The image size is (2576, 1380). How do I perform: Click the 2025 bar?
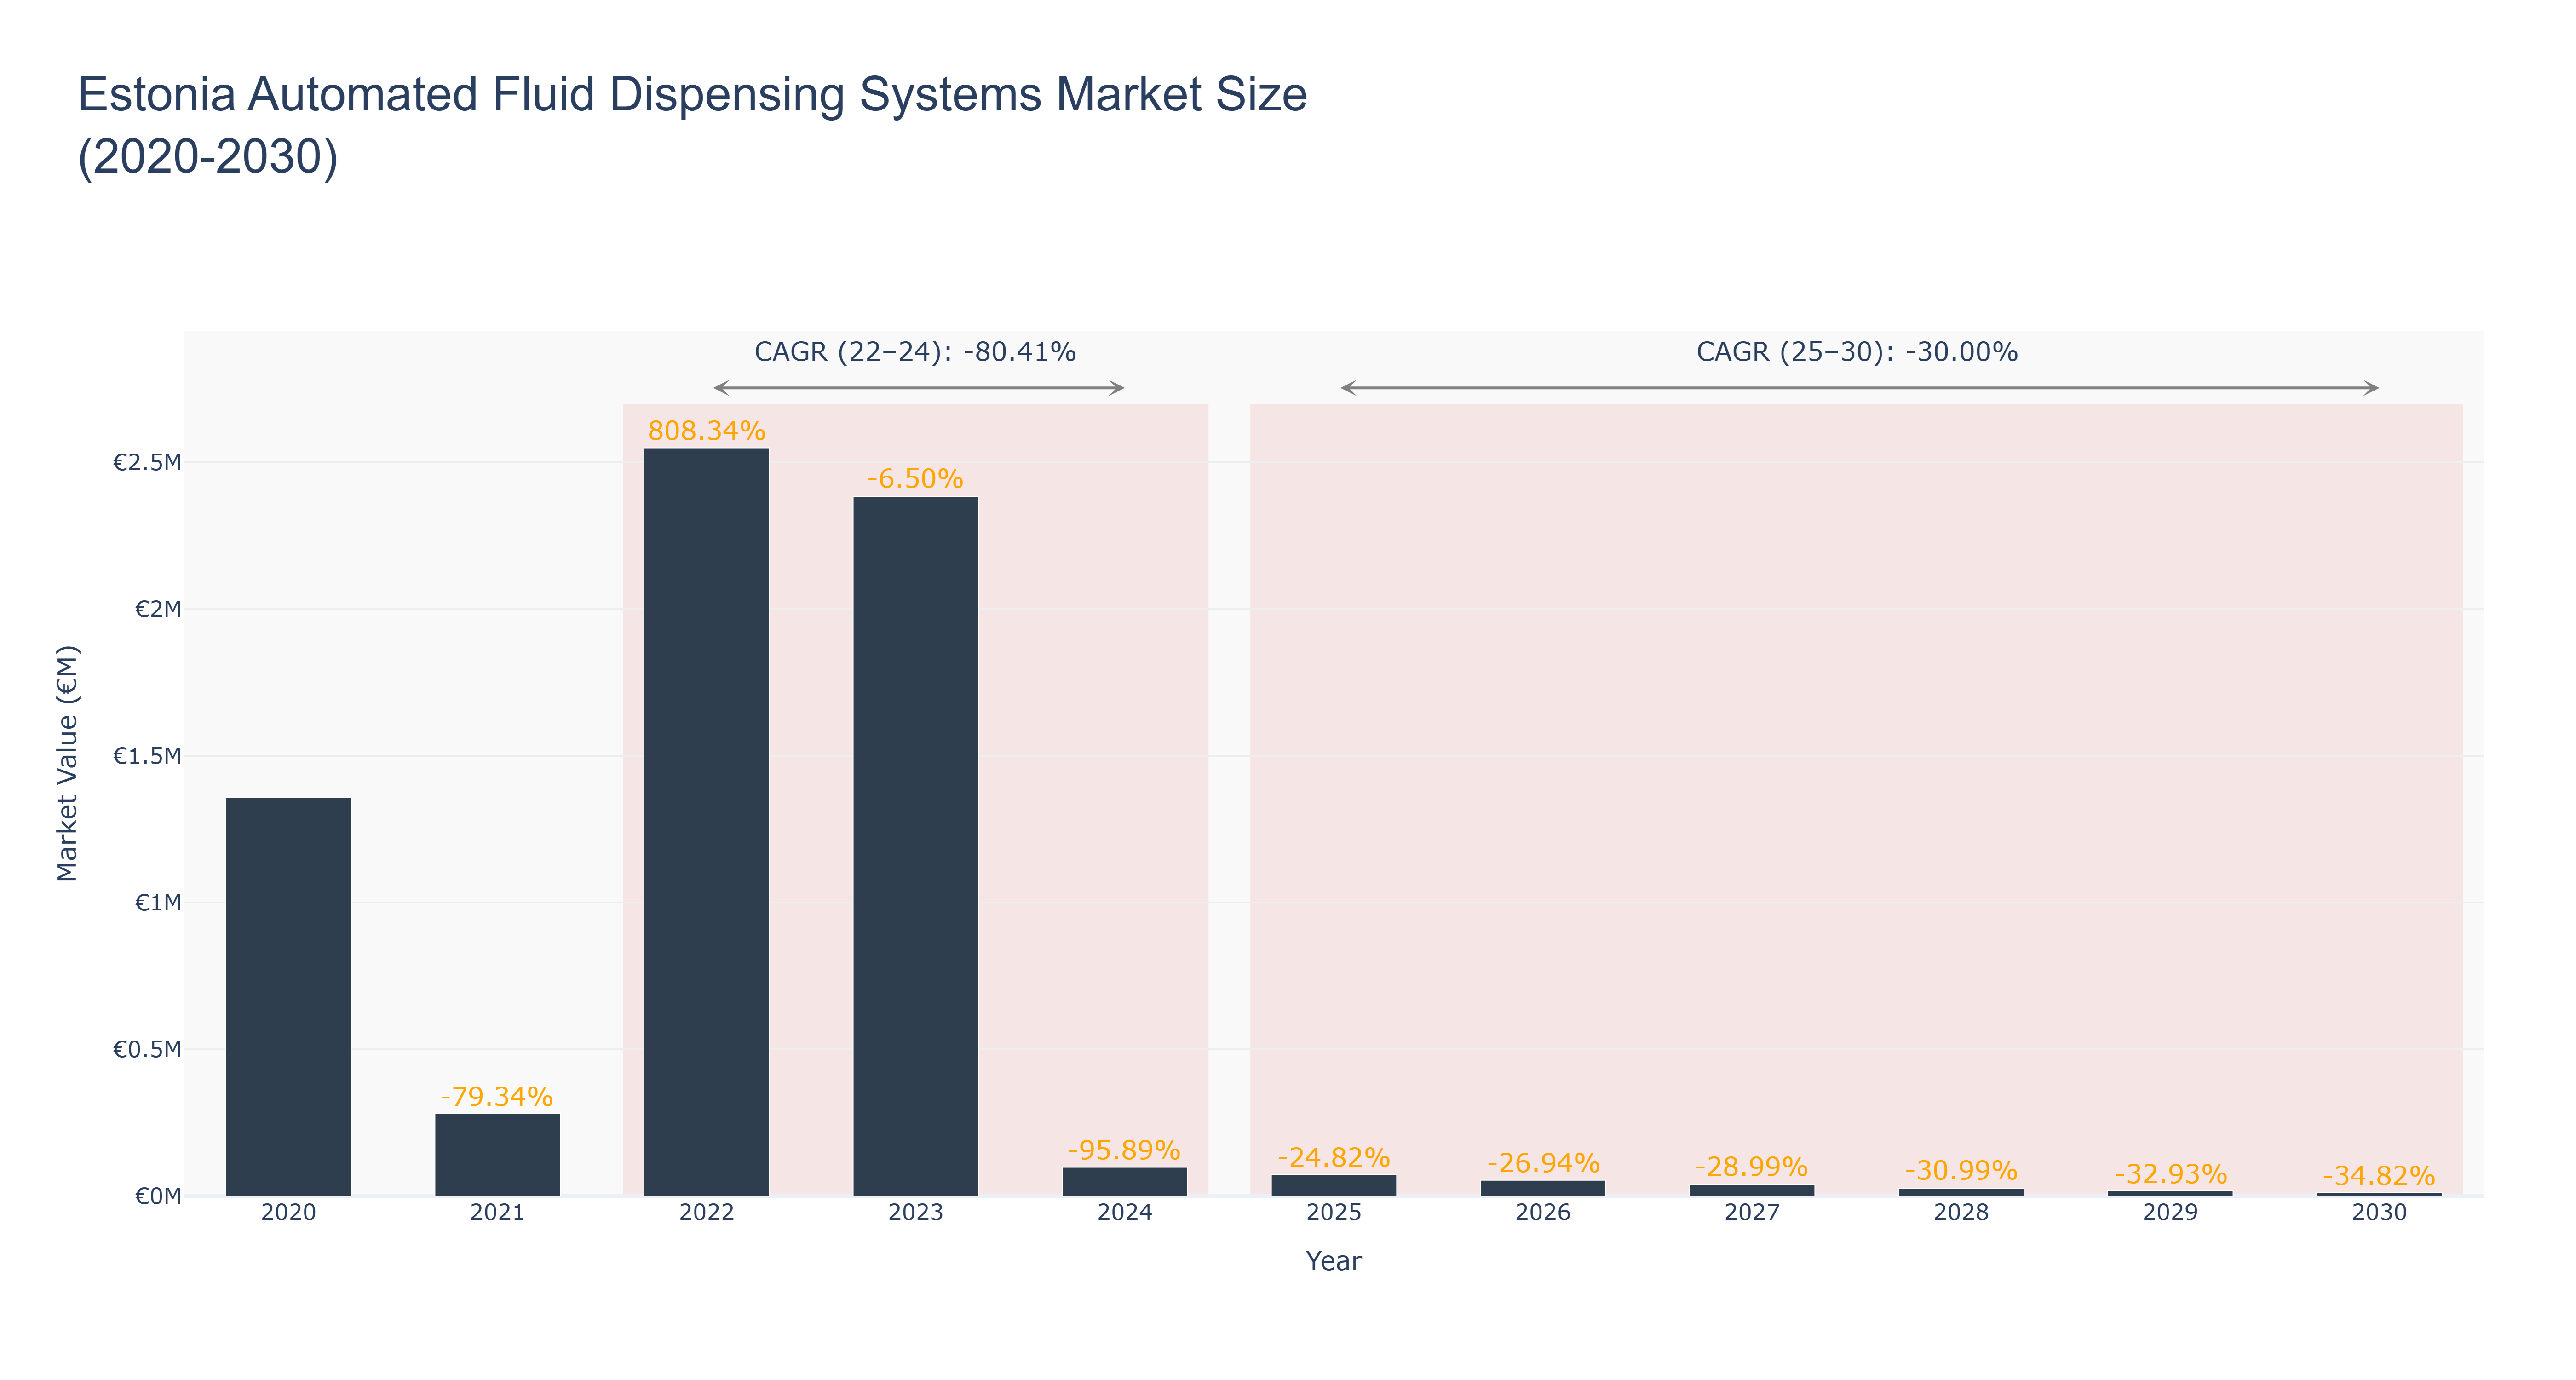[x=1333, y=1185]
